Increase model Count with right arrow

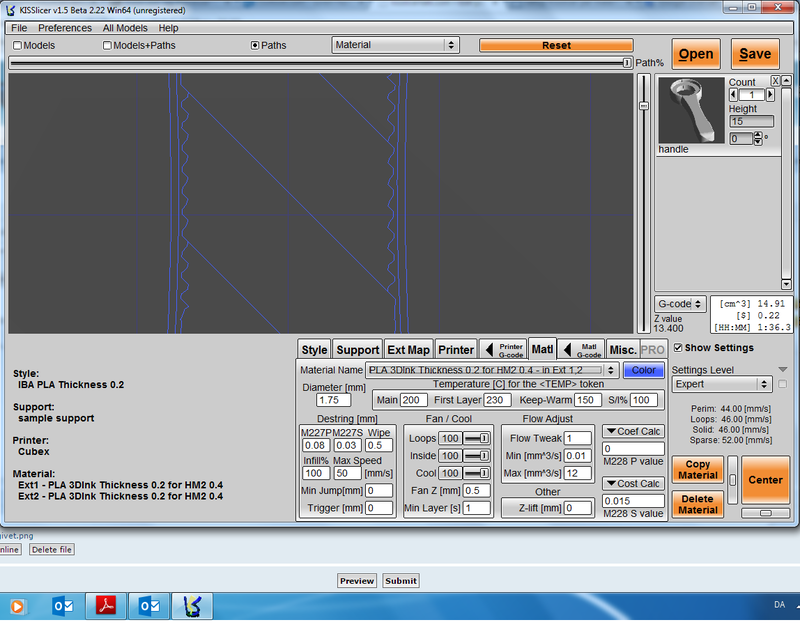point(770,95)
